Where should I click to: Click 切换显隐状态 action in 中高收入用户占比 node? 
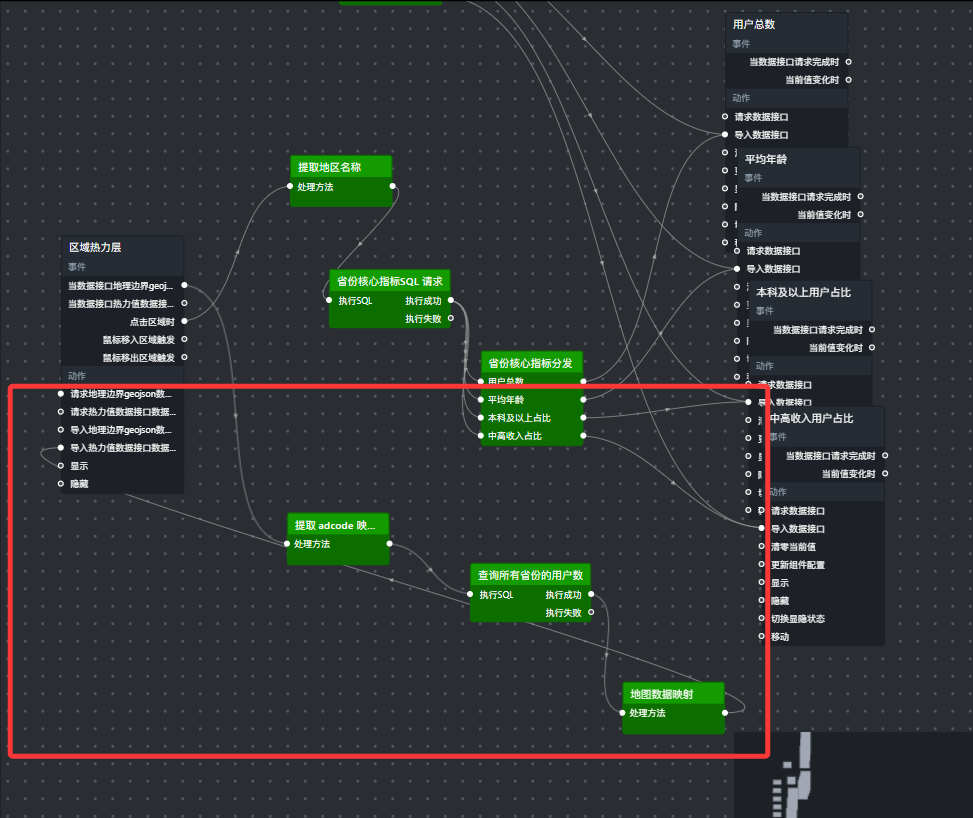tap(797, 619)
